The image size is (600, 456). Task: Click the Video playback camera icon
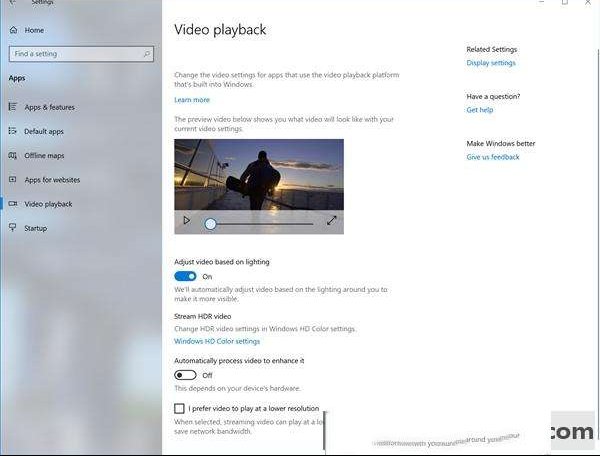[x=13, y=204]
